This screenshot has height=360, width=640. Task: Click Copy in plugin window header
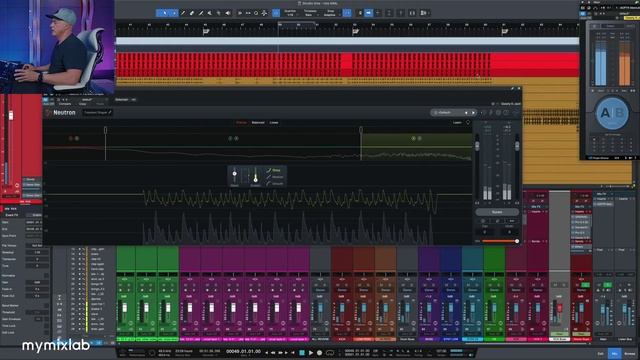click(x=82, y=104)
